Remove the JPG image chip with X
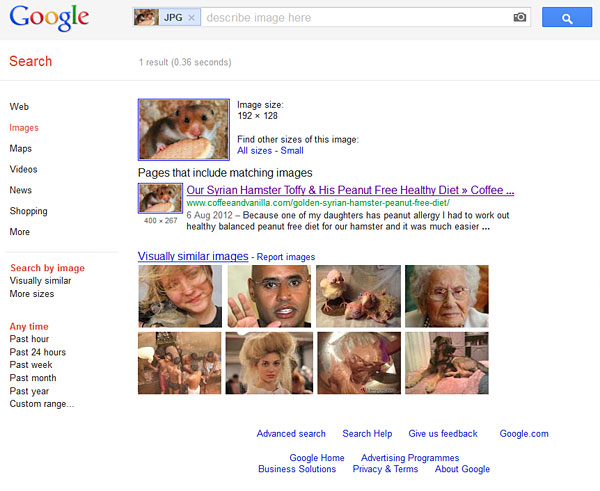 click(x=191, y=18)
